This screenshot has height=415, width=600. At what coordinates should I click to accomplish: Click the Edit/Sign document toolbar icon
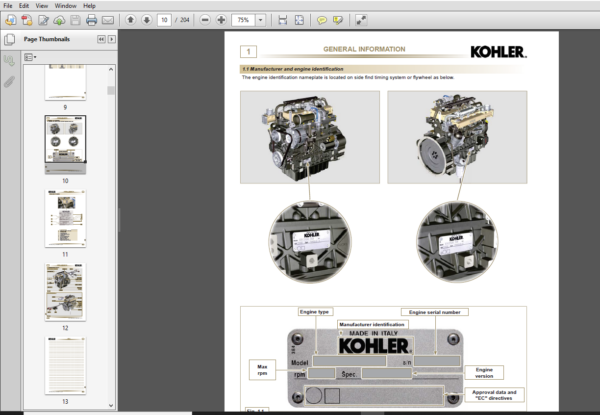coord(43,20)
